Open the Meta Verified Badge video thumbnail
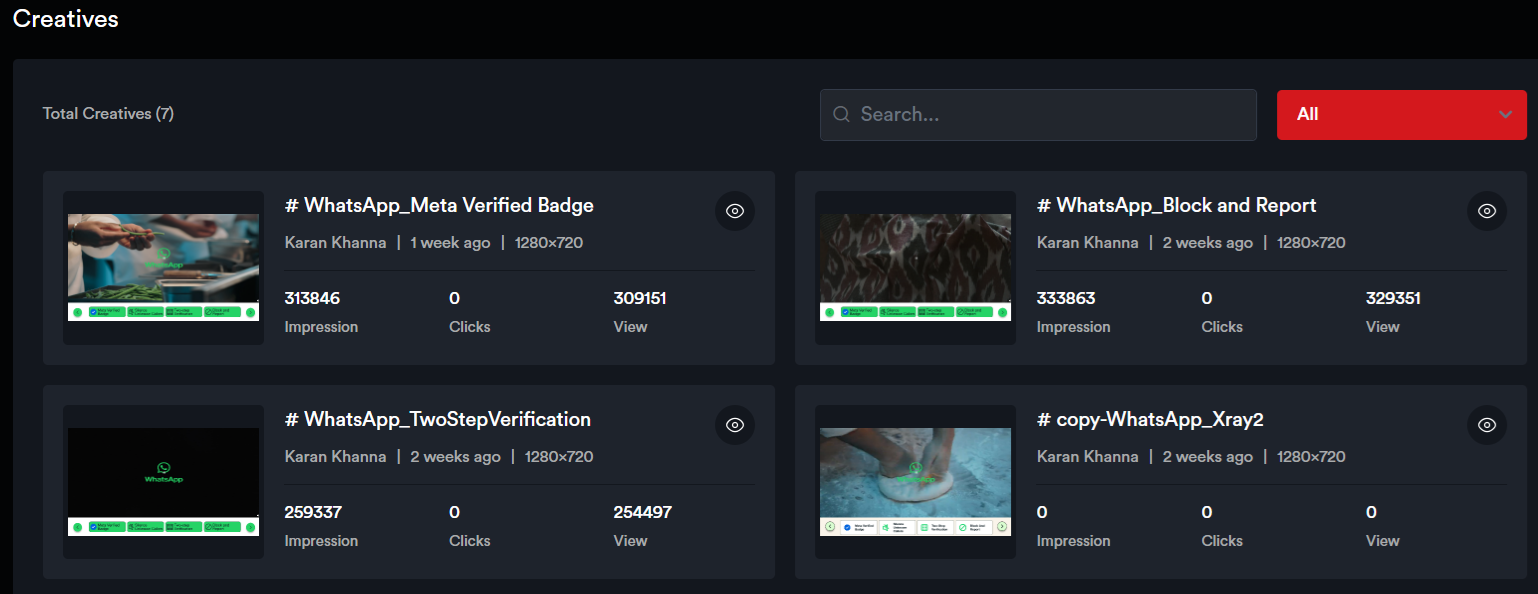 163,267
